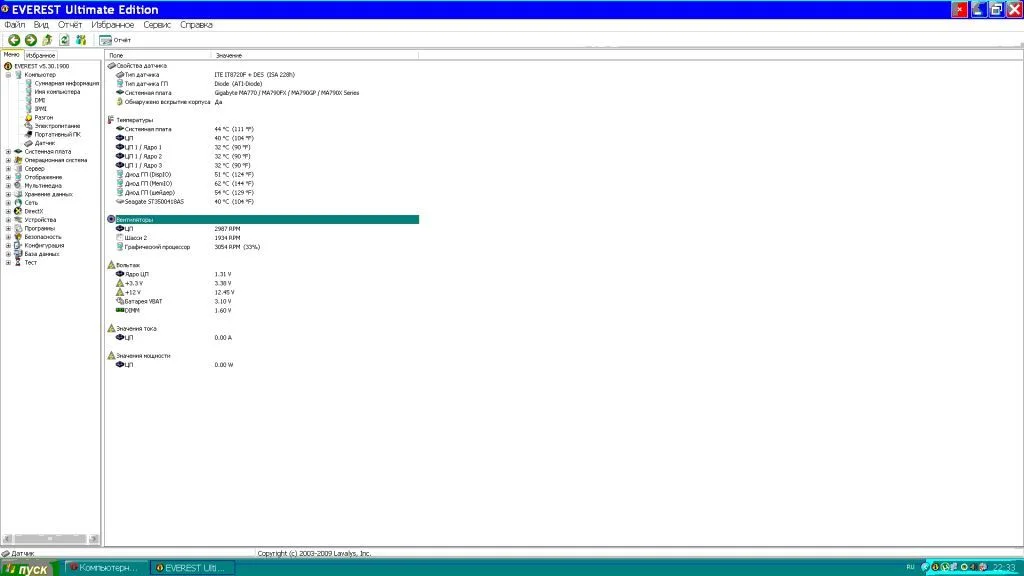The width and height of the screenshot is (1024, 576).
Task: Select the Датчик sensor icon in the tree
Action: point(28,143)
